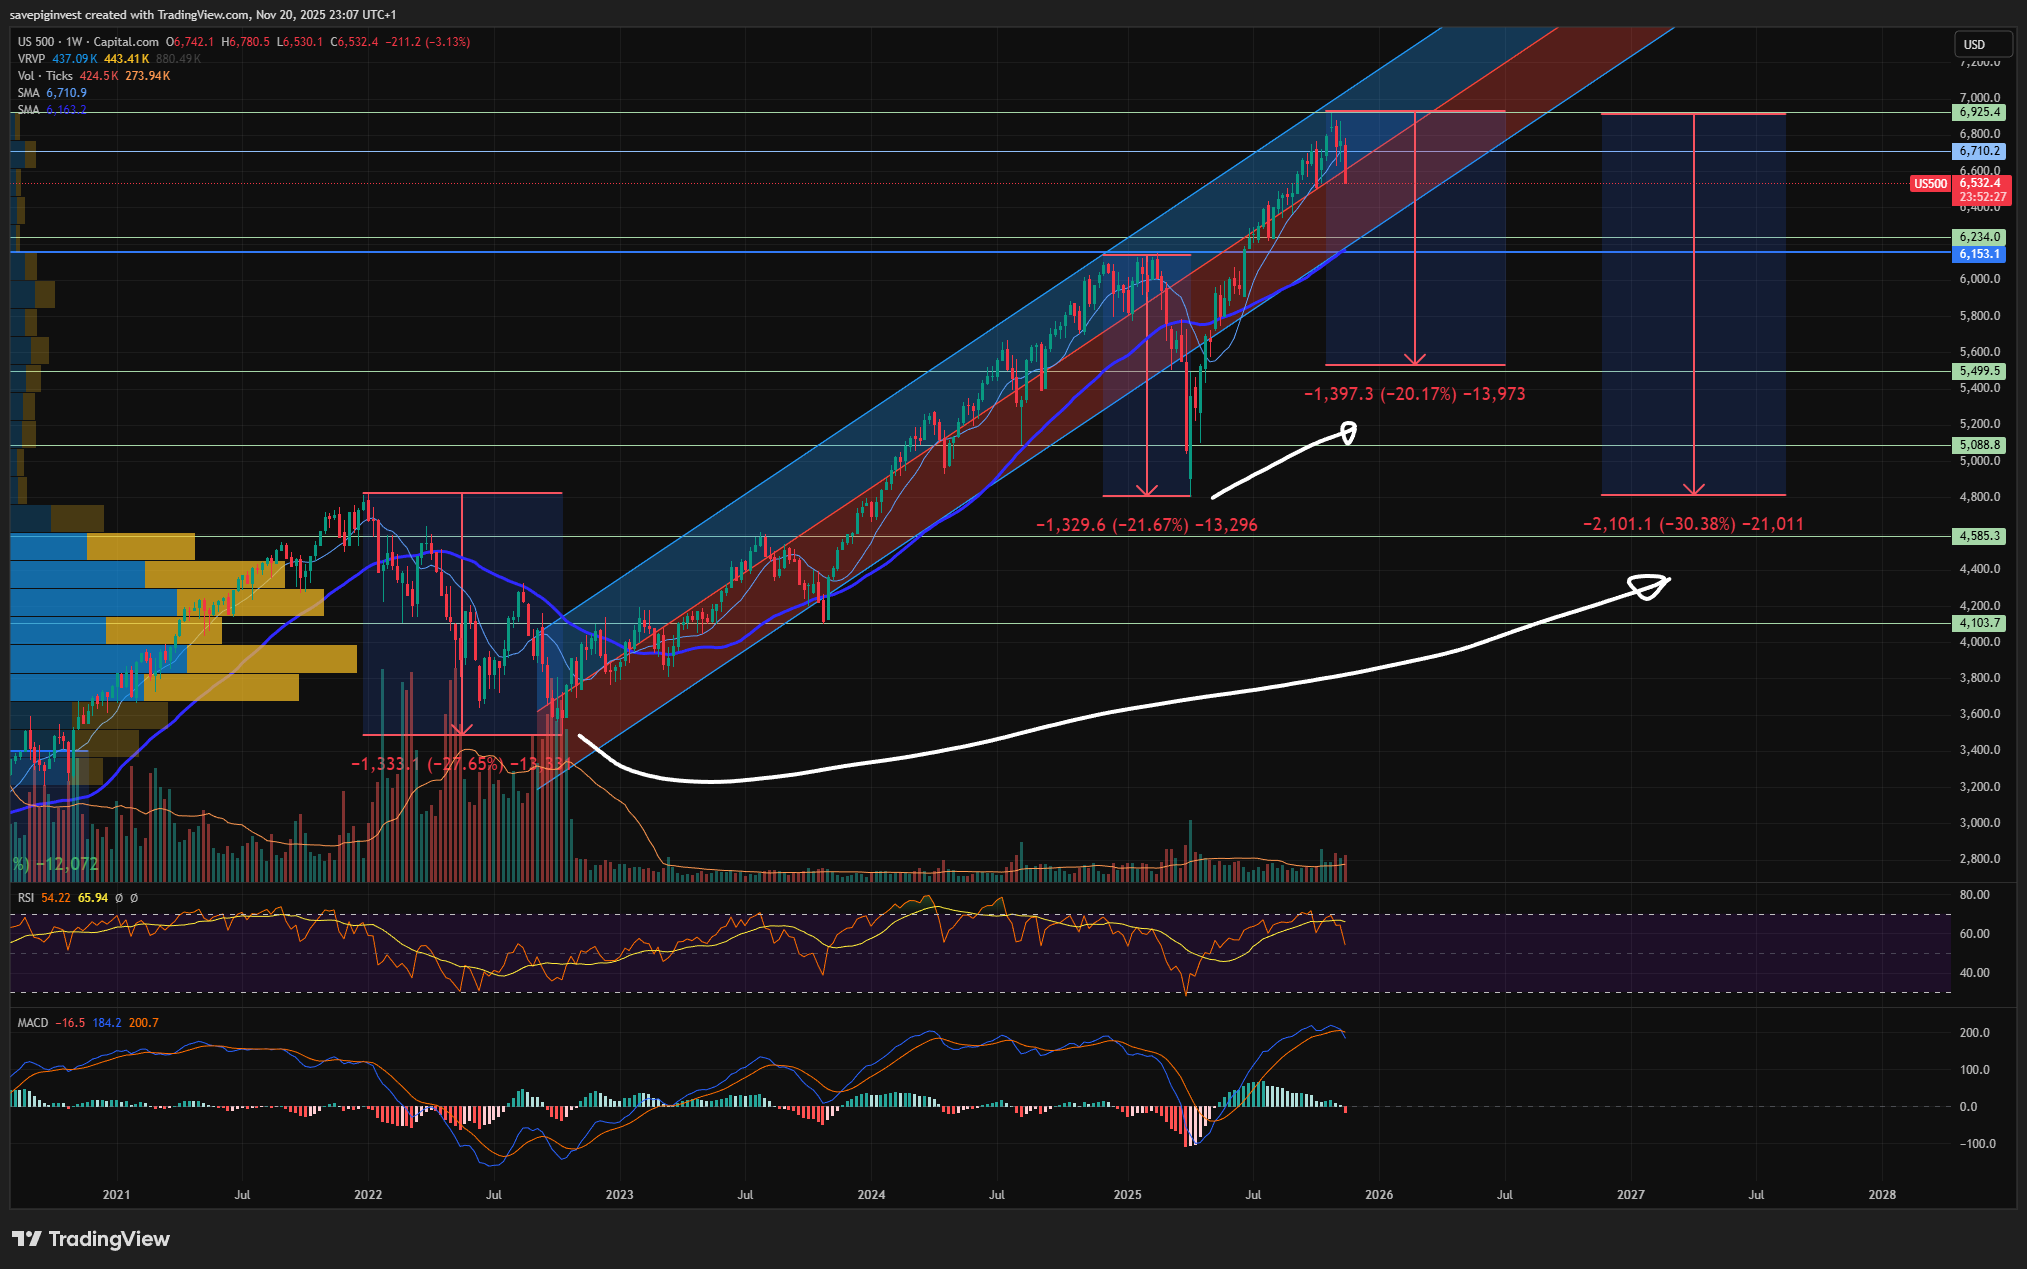Click the VRVP indicator legend label
The image size is (2027, 1269).
point(31,59)
